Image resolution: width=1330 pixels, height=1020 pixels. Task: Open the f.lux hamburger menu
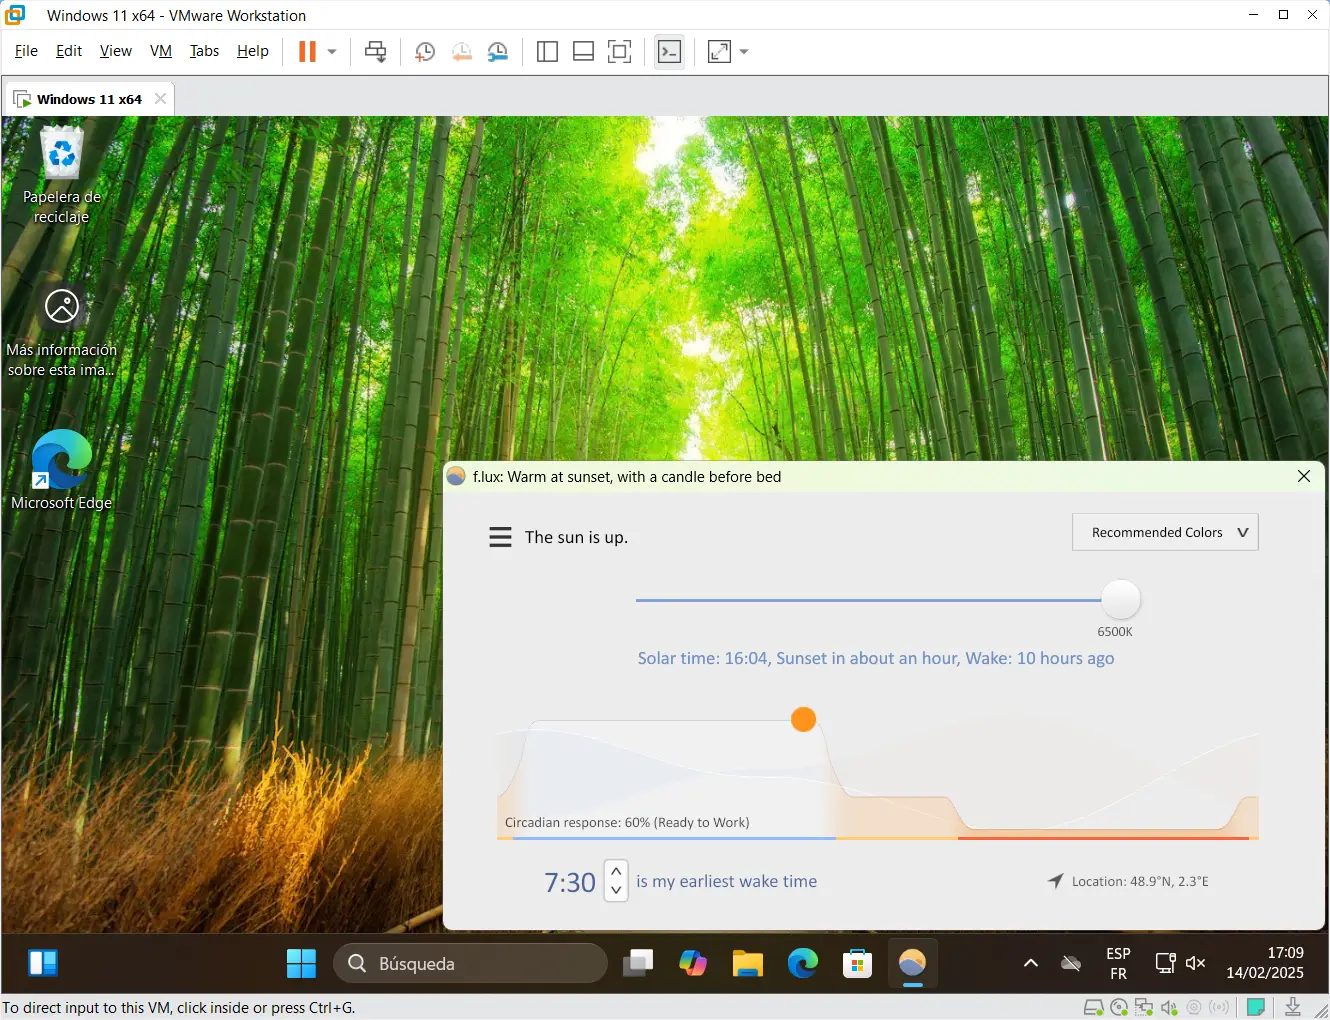[500, 537]
